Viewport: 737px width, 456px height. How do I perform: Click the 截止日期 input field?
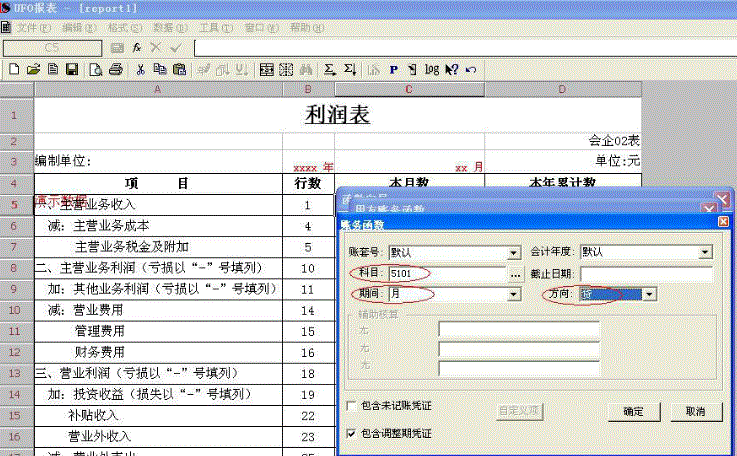[646, 273]
